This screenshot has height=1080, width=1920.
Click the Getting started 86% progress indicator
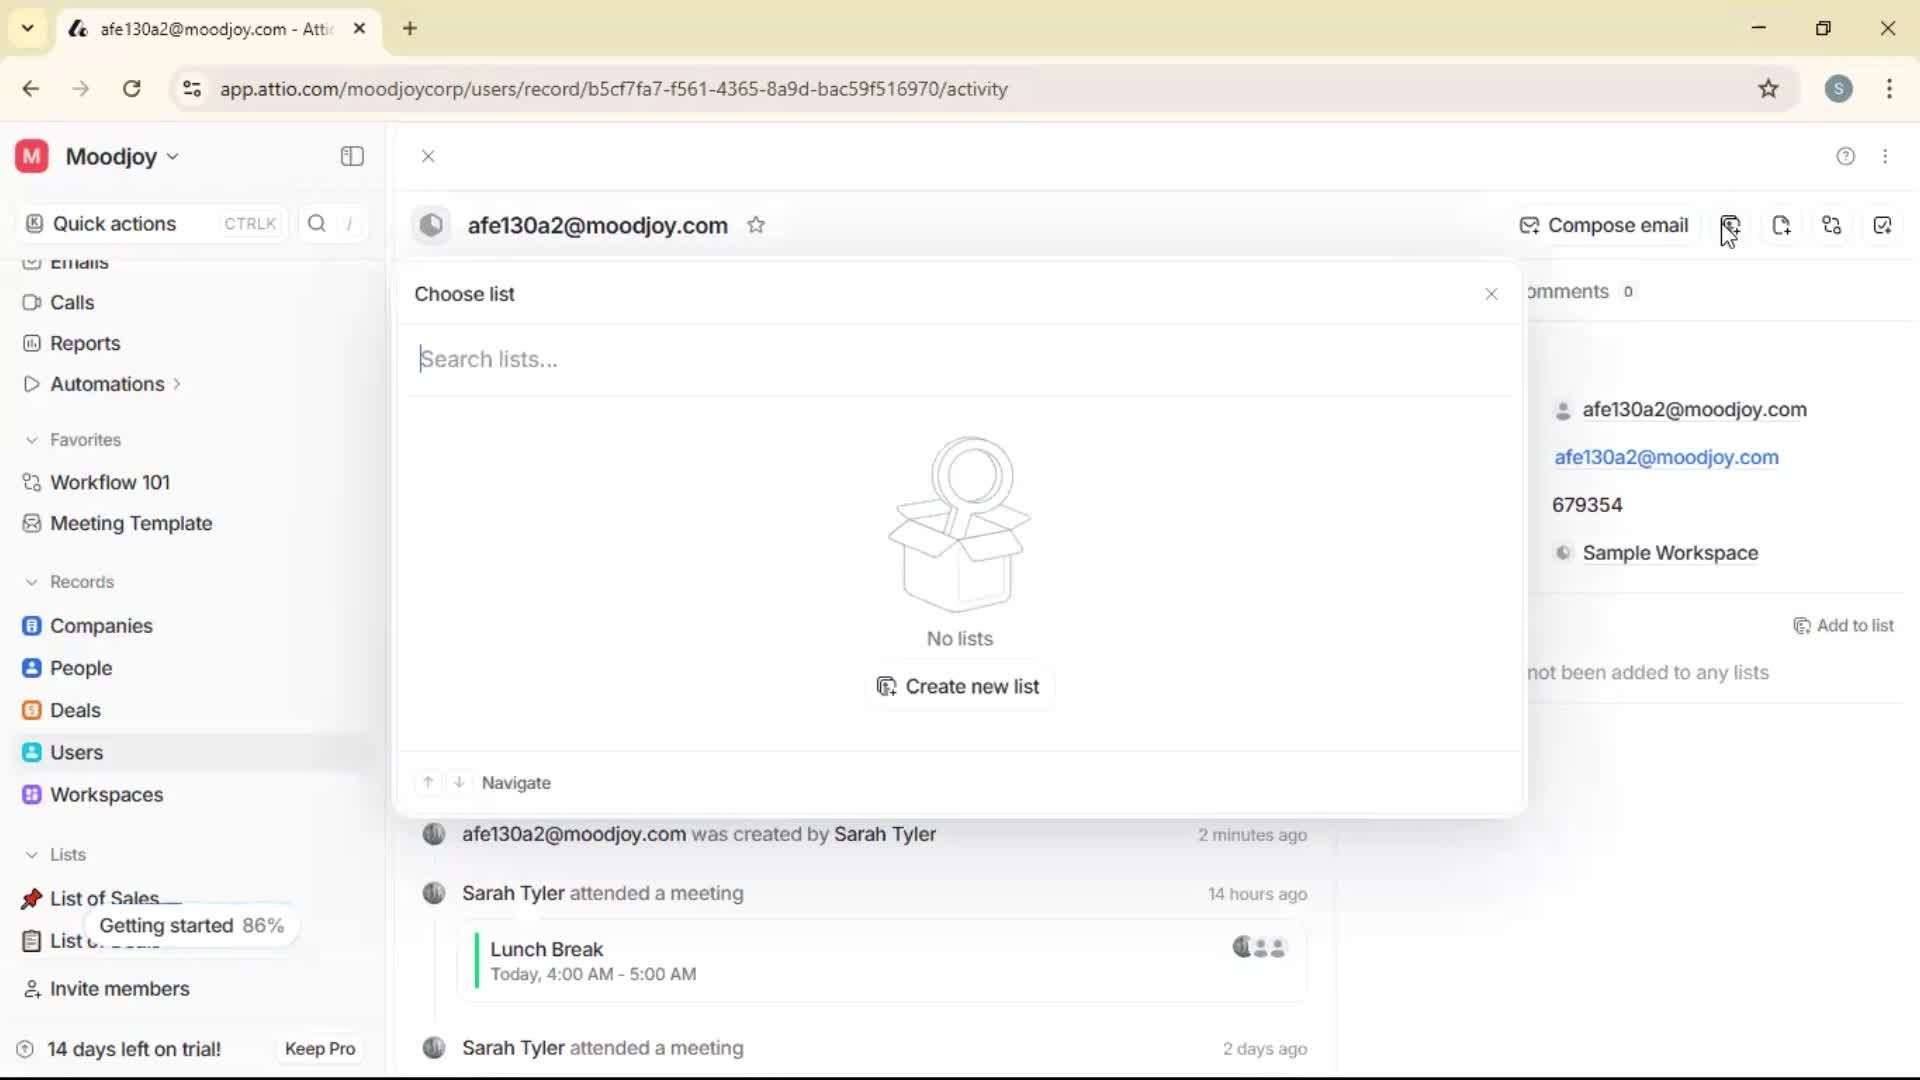point(191,925)
